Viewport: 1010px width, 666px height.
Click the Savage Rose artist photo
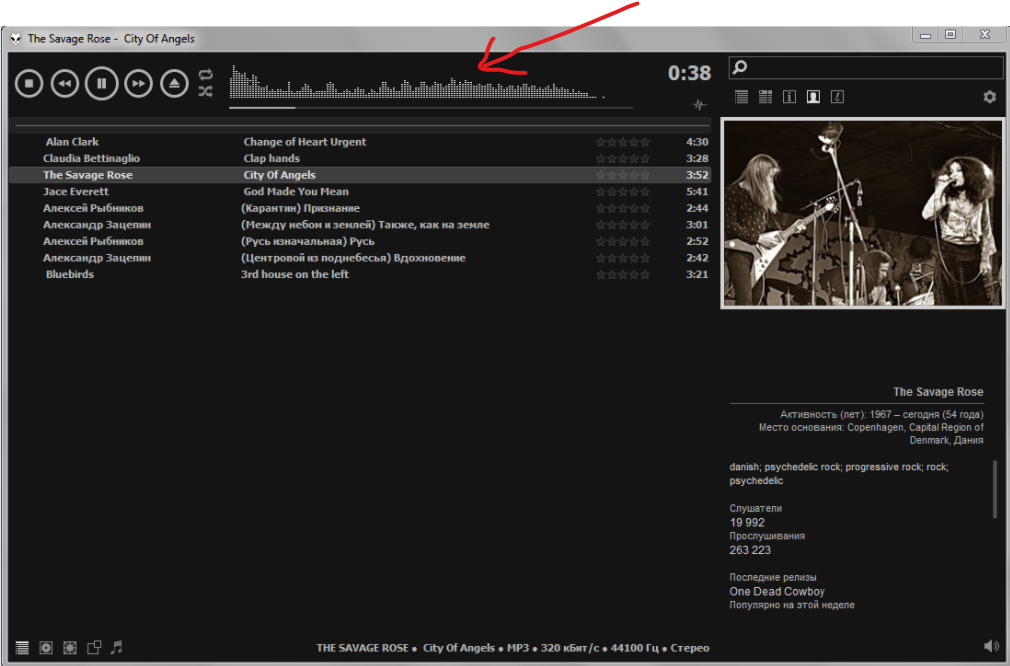tap(862, 213)
